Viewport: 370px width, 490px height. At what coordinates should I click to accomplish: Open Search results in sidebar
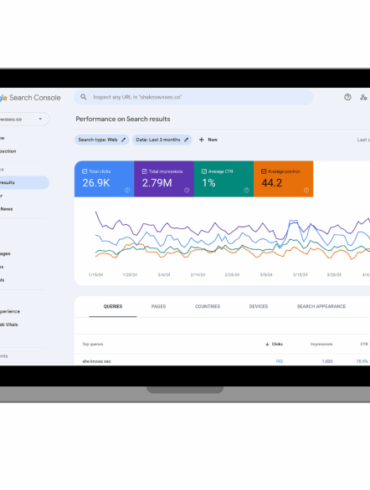click(24, 182)
